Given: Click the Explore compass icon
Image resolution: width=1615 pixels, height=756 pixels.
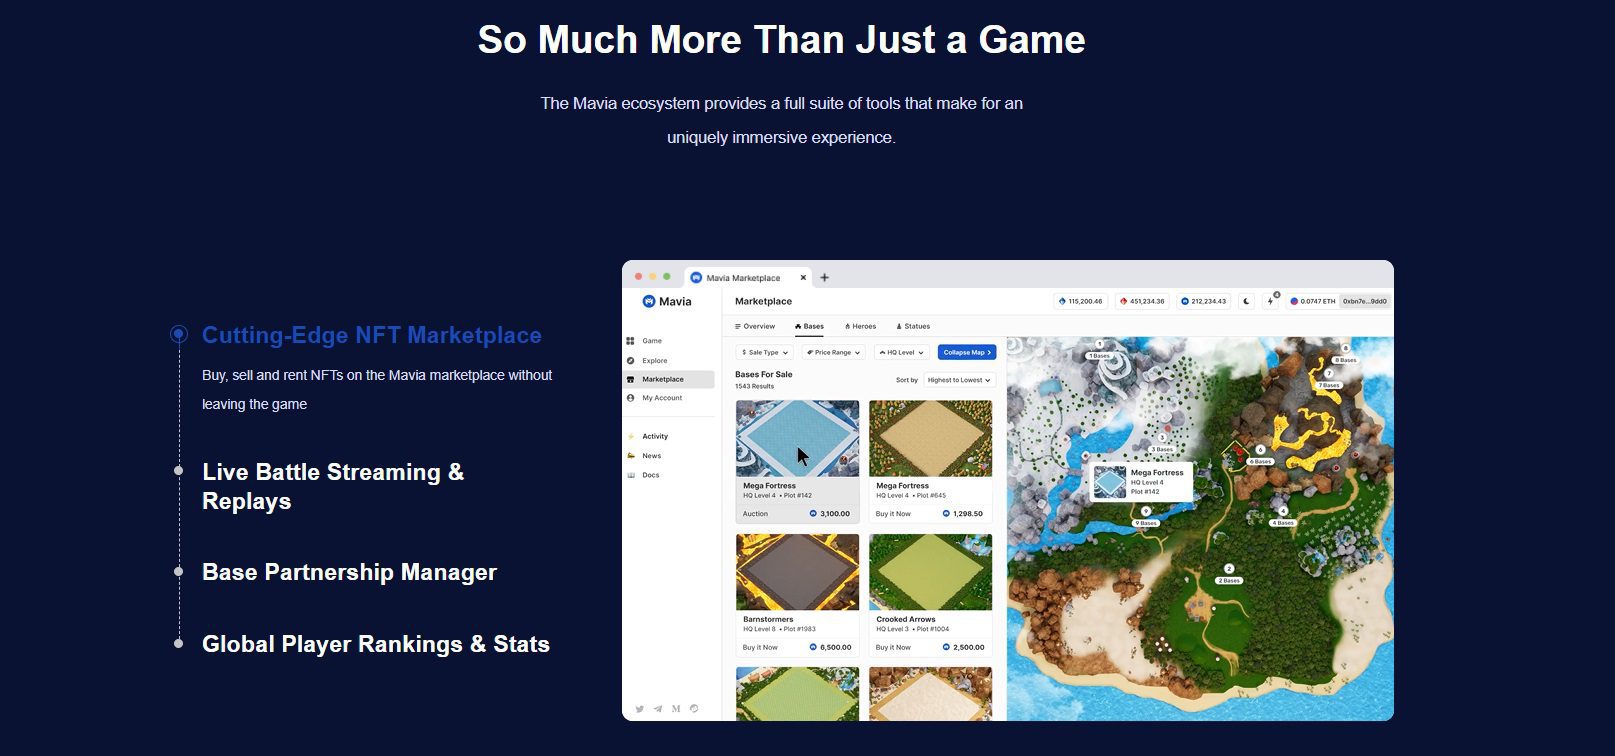Looking at the screenshot, I should (x=630, y=360).
